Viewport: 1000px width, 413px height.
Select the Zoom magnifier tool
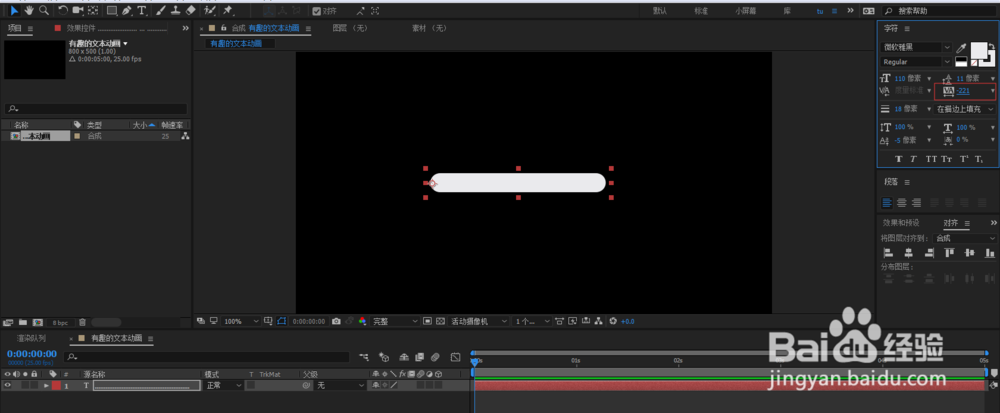pyautogui.click(x=44, y=10)
